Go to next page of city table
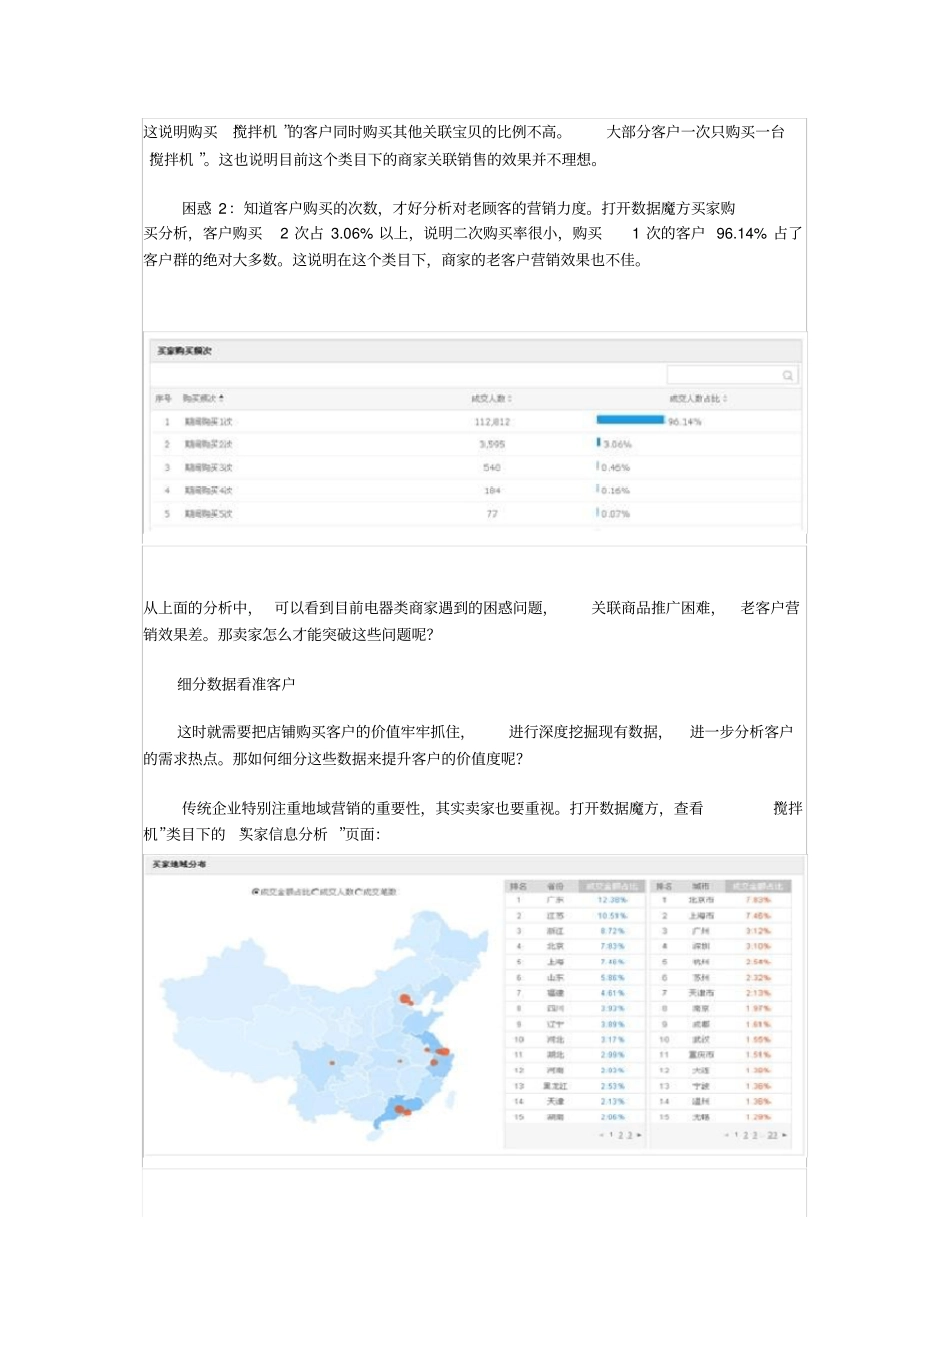Viewport: 950px width, 1345px height. [x=785, y=1135]
